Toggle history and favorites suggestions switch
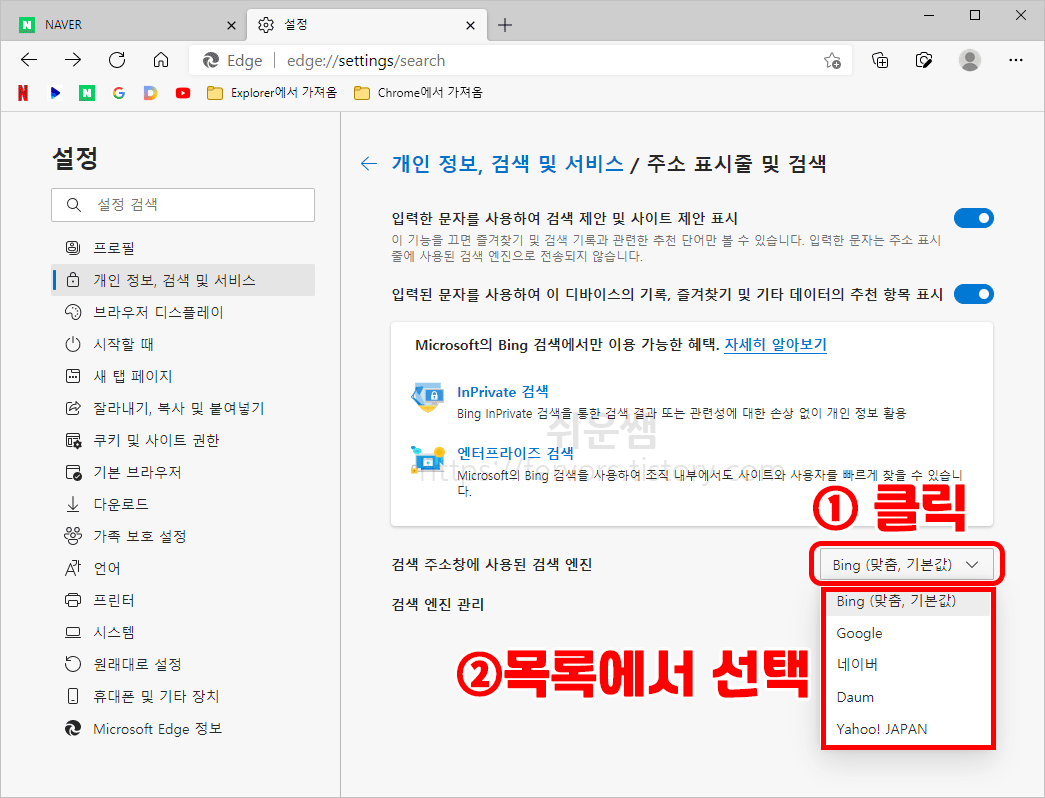This screenshot has width=1045, height=798. pyautogui.click(x=974, y=294)
